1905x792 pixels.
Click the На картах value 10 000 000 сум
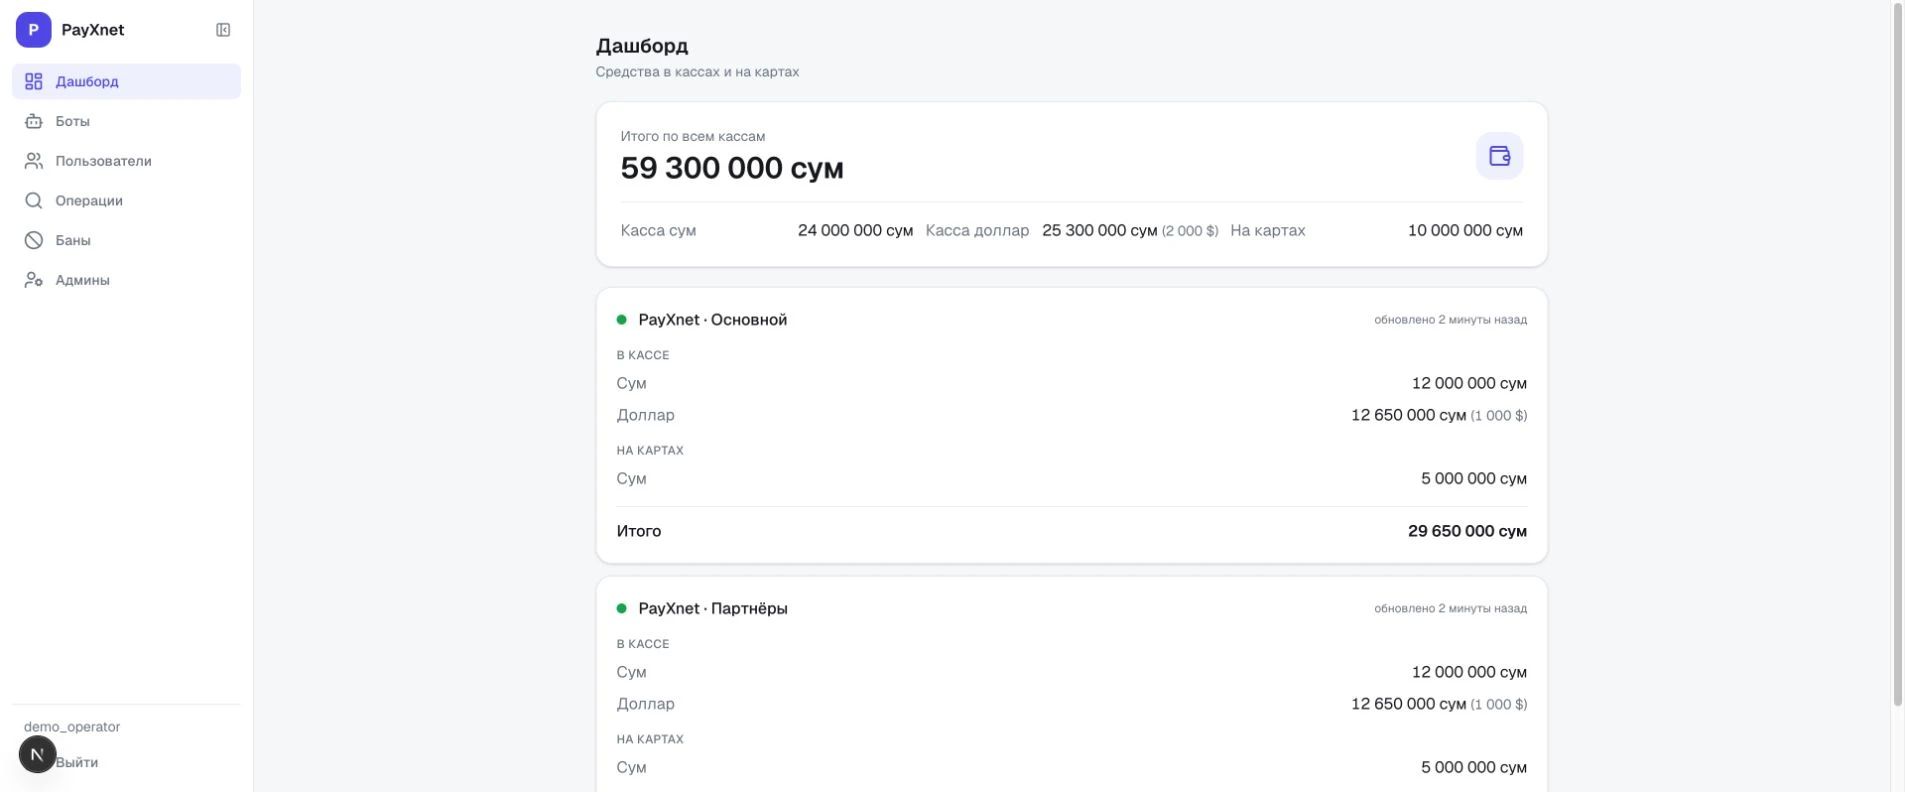(1465, 230)
